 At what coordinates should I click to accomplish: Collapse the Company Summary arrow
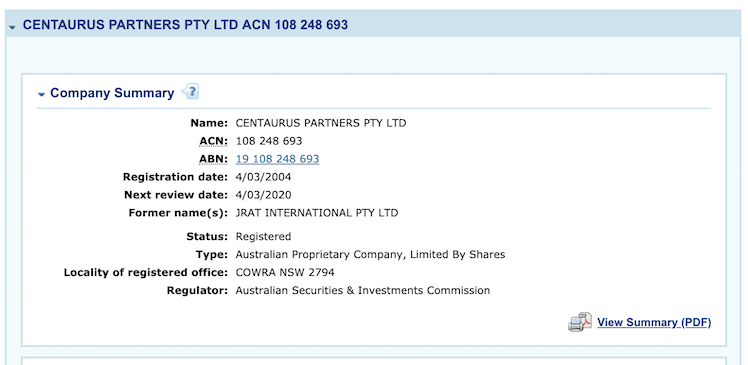pyautogui.click(x=42, y=94)
